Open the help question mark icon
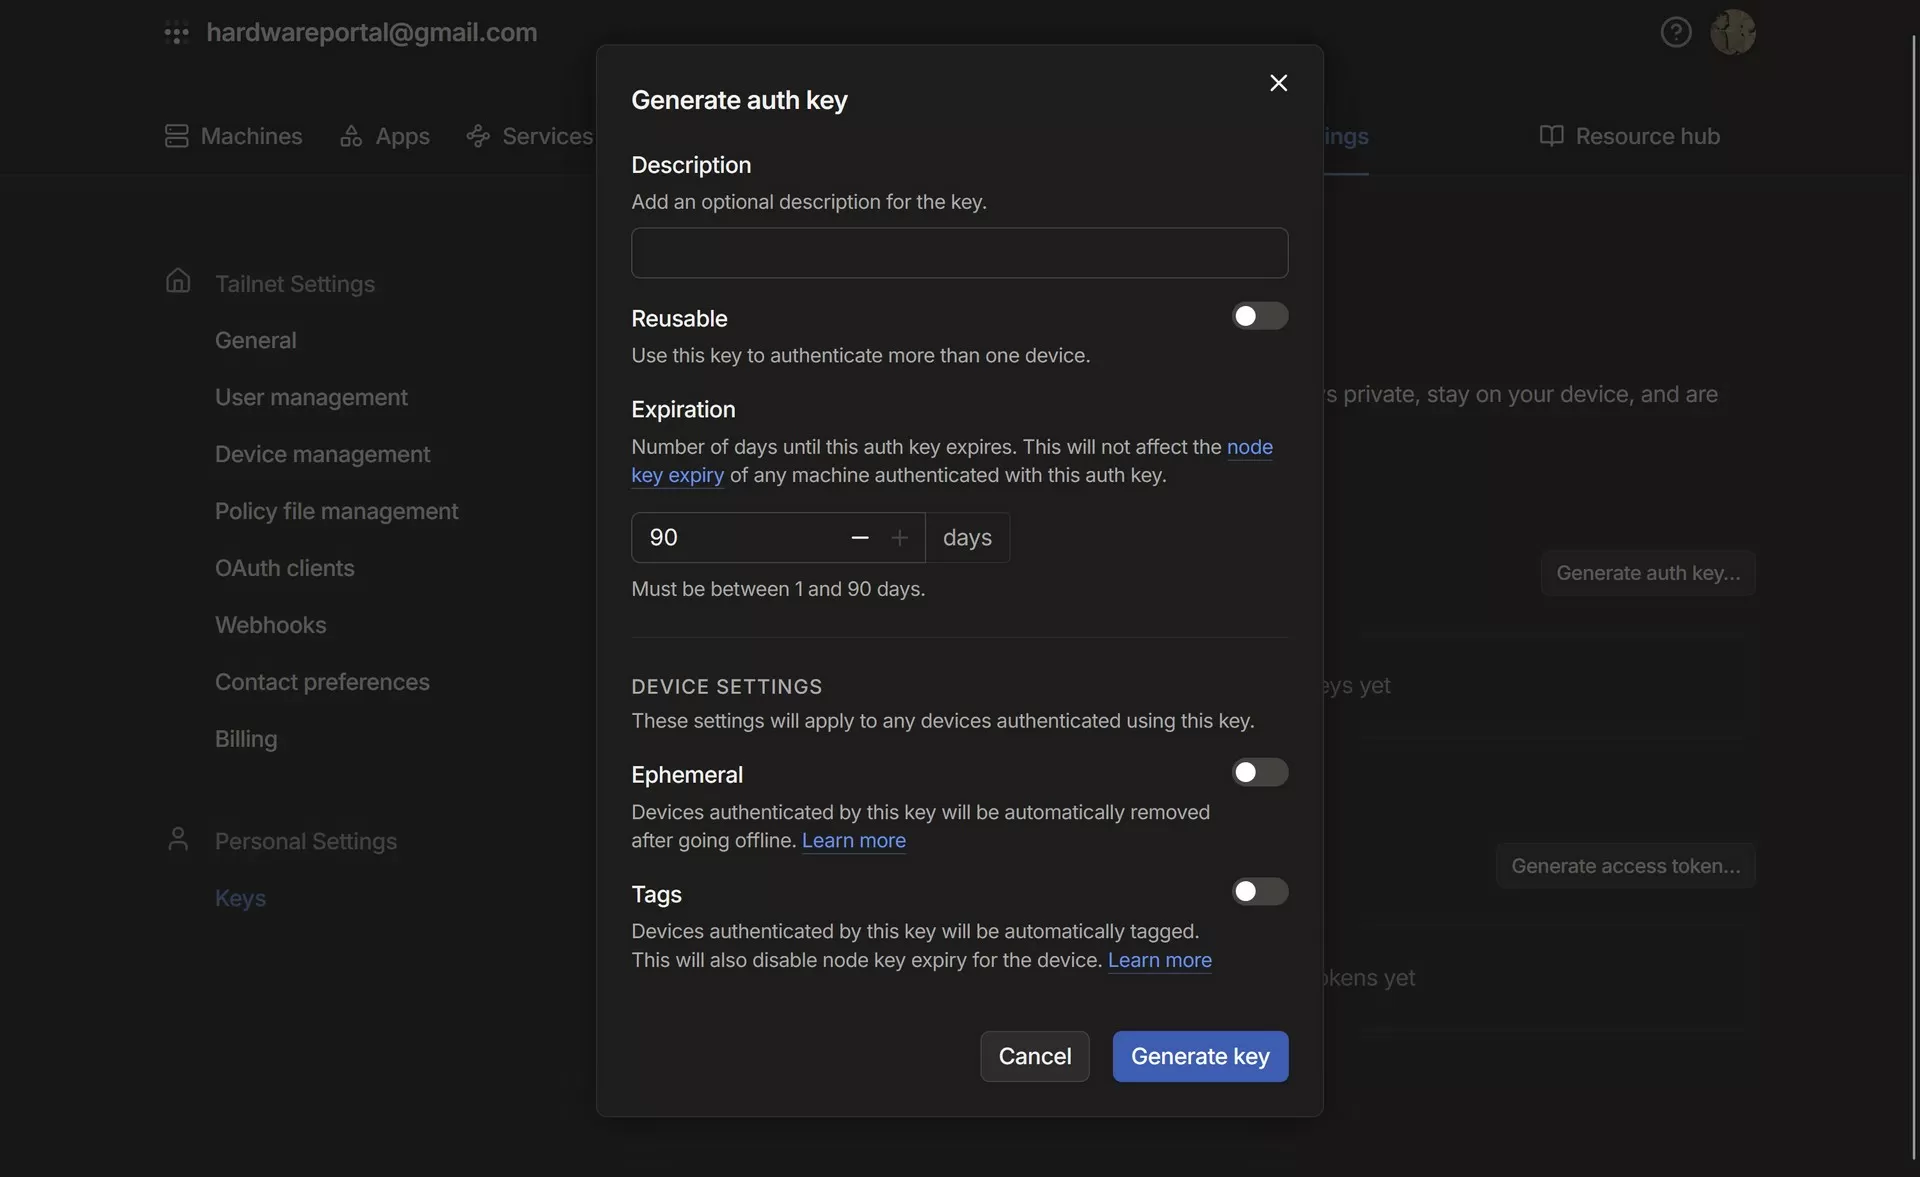This screenshot has width=1920, height=1177. point(1675,33)
